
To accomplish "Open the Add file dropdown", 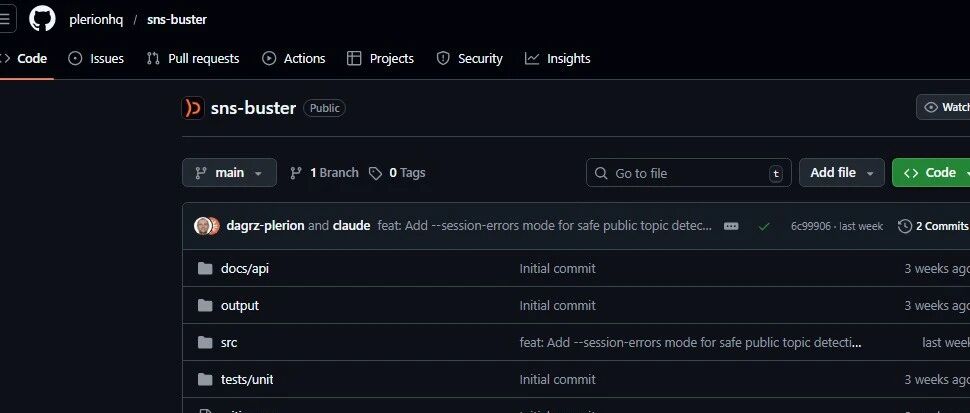I will [842, 173].
